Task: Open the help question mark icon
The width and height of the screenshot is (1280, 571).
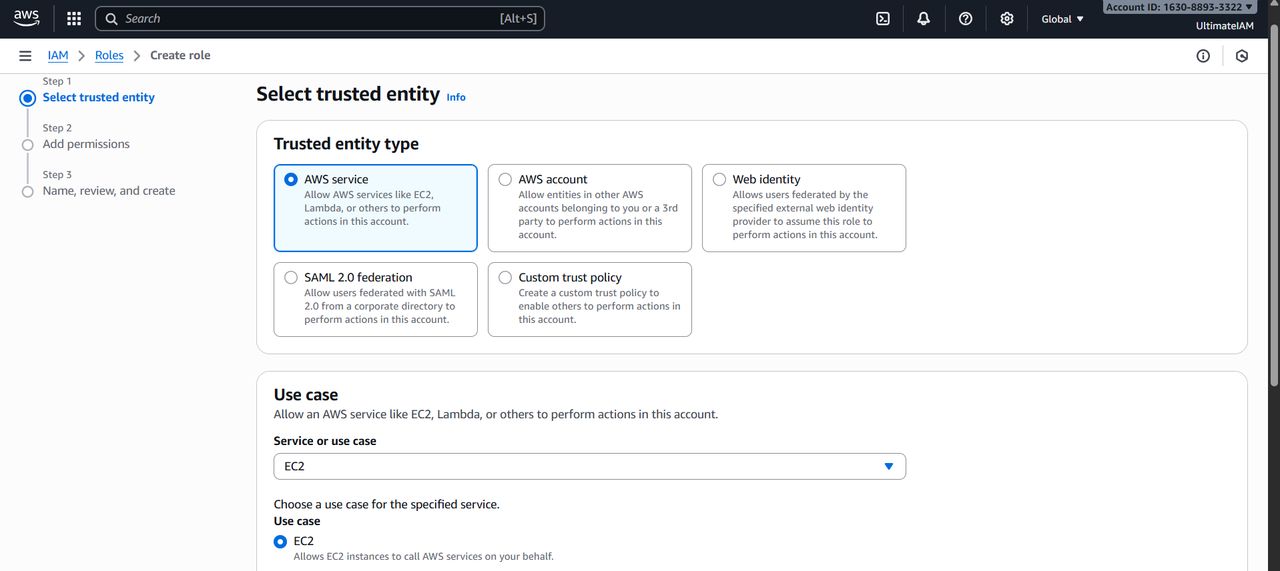Action: click(x=965, y=19)
